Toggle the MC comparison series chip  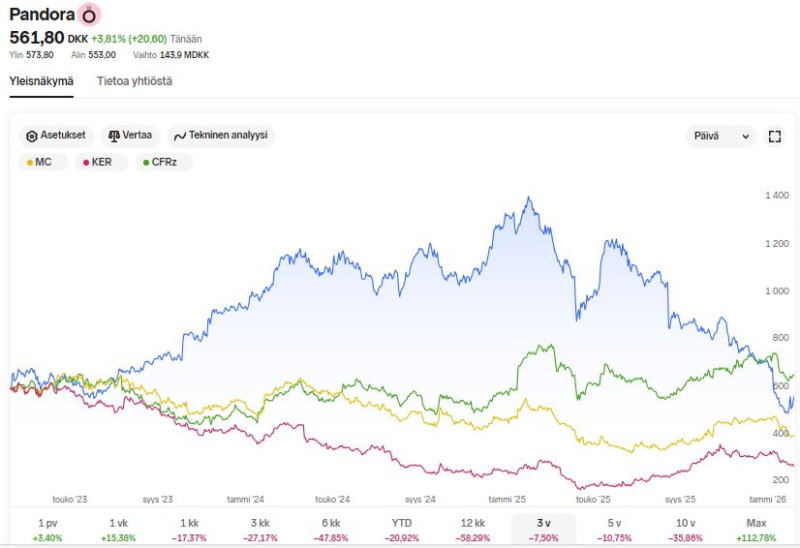(38, 161)
